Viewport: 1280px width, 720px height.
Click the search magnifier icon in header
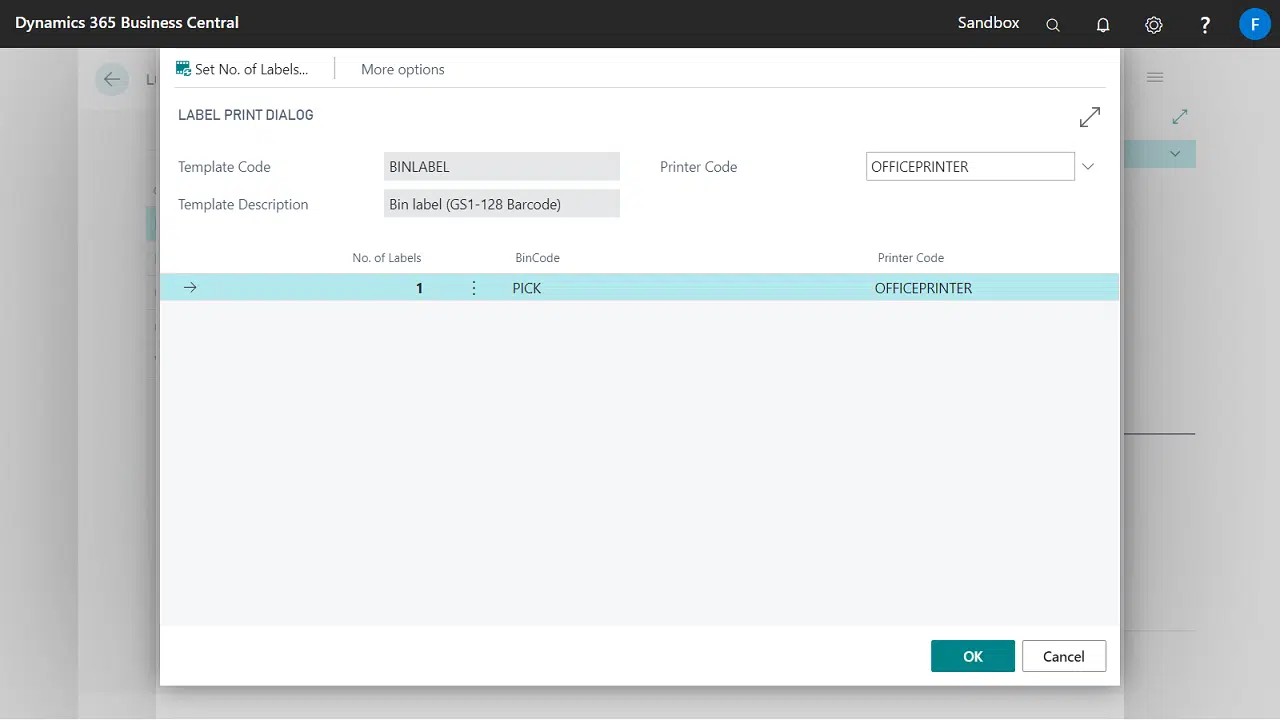(x=1053, y=25)
